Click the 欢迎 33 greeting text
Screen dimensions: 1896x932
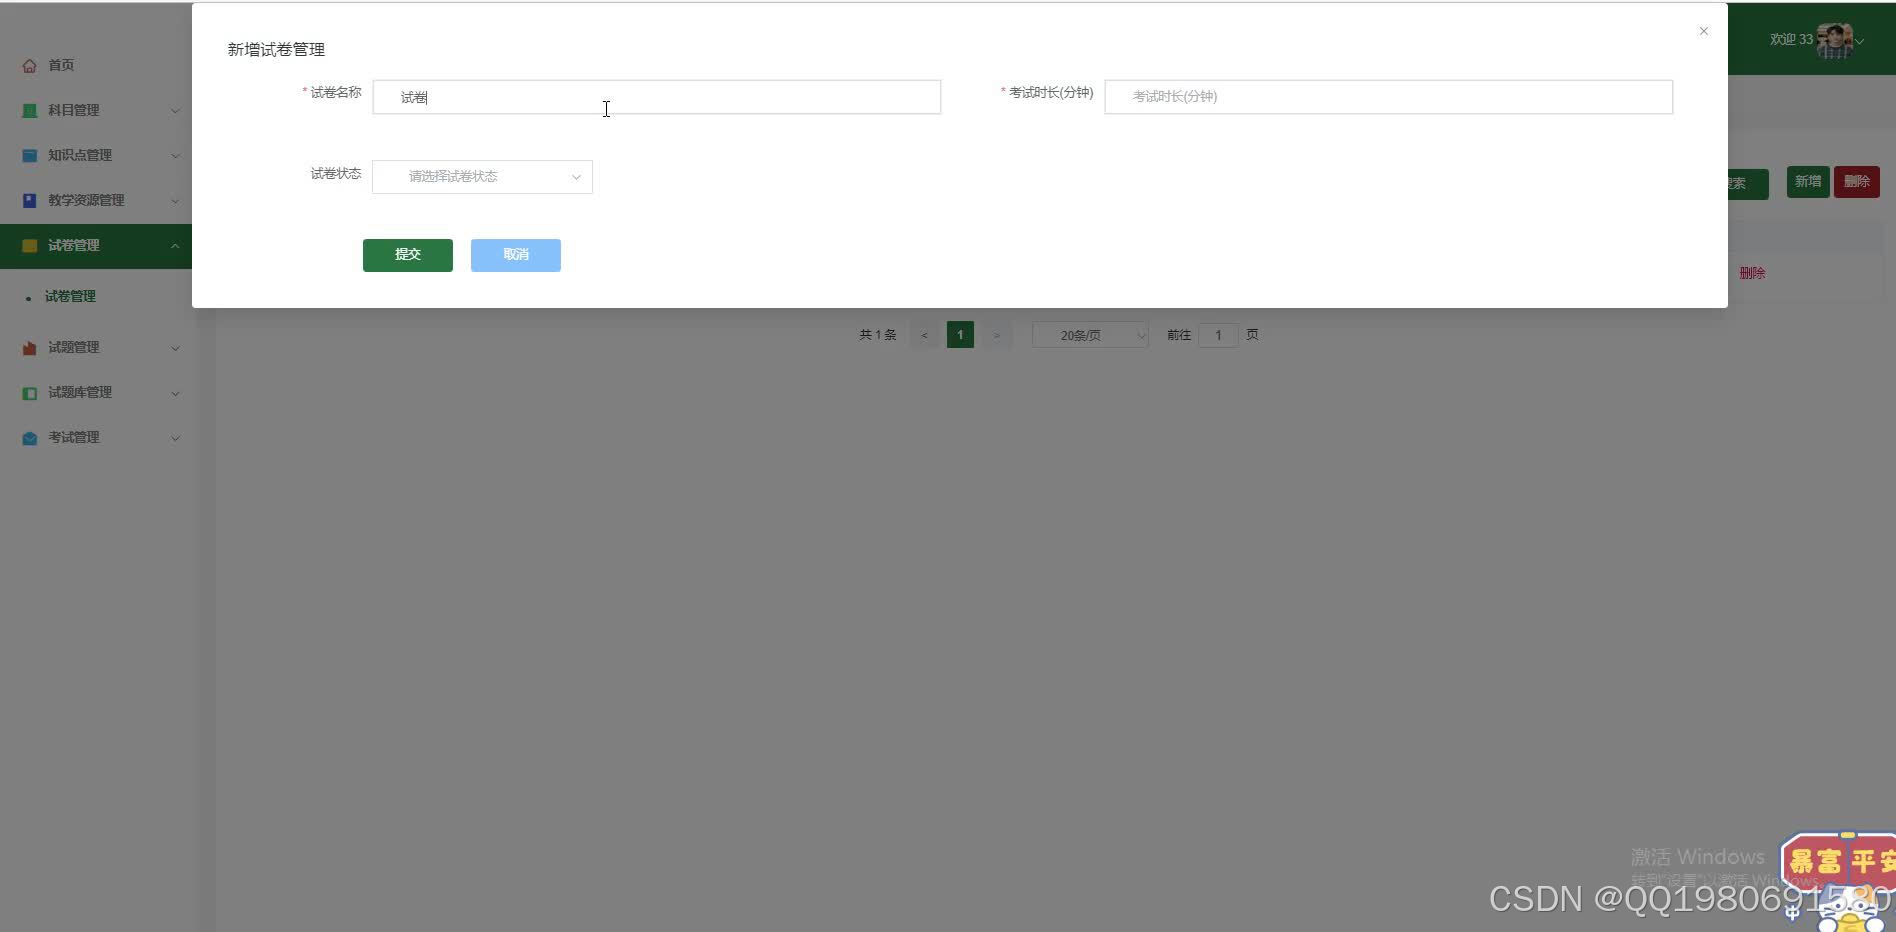tap(1790, 40)
